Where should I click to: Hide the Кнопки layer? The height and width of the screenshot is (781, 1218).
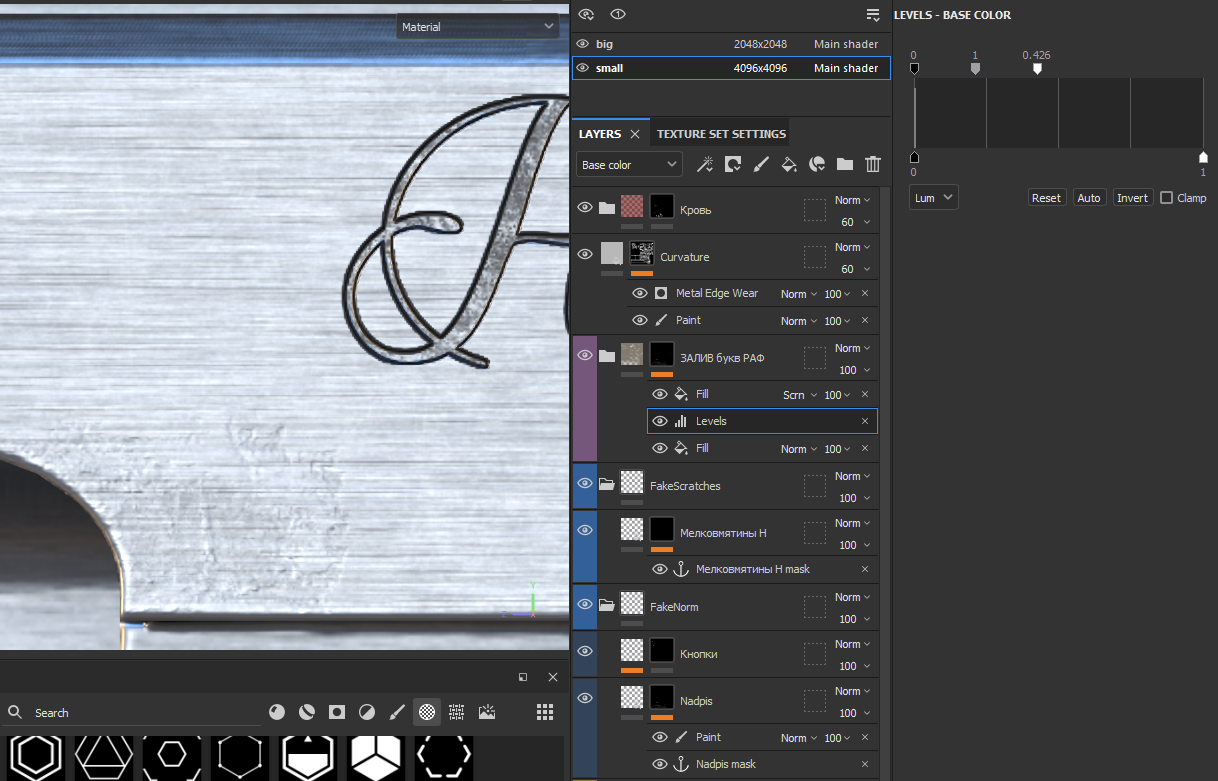pyautogui.click(x=585, y=651)
